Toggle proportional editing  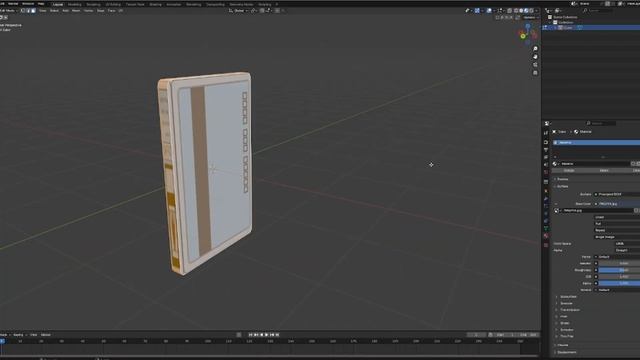[x=278, y=11]
